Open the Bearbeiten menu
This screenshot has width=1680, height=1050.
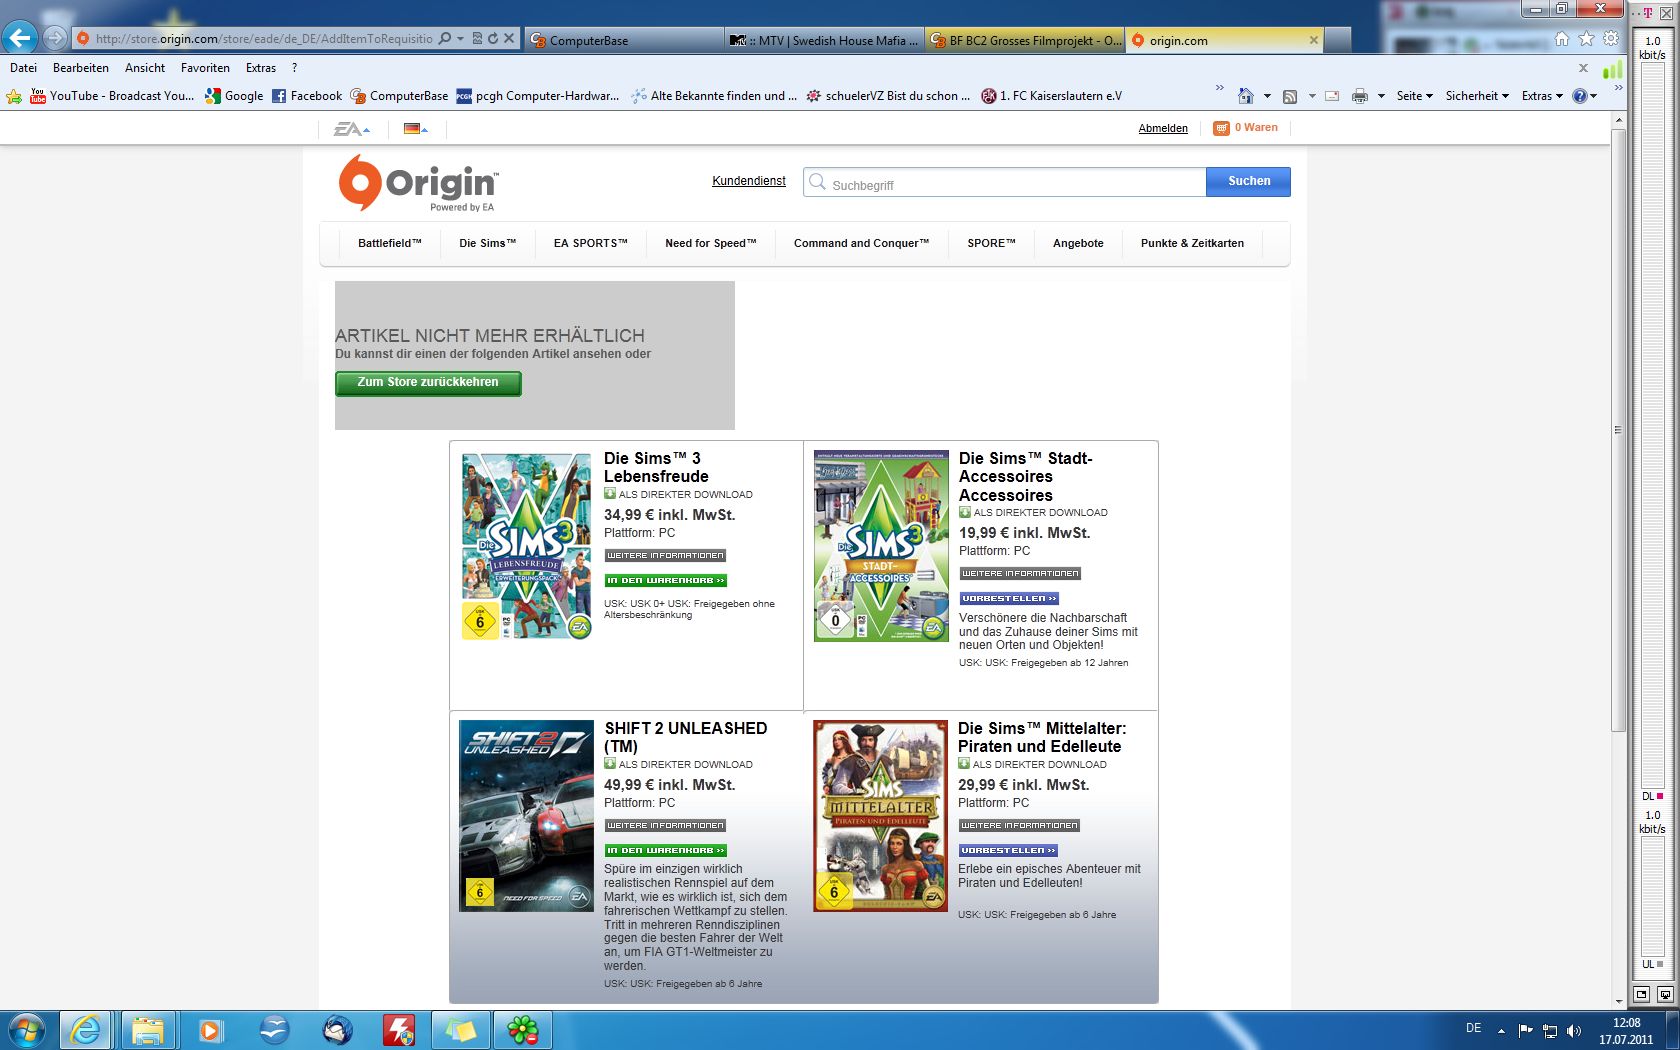(x=81, y=68)
